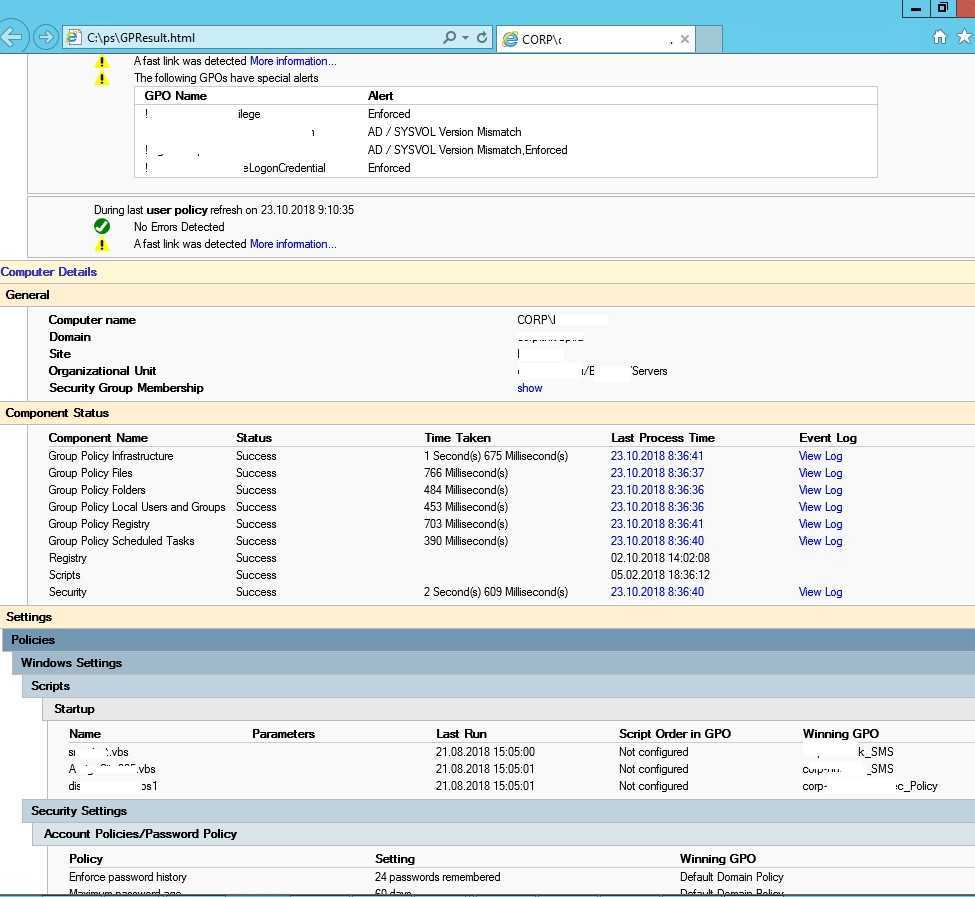Collapse the Windows Settings section
The width and height of the screenshot is (975, 897).
click(x=71, y=663)
